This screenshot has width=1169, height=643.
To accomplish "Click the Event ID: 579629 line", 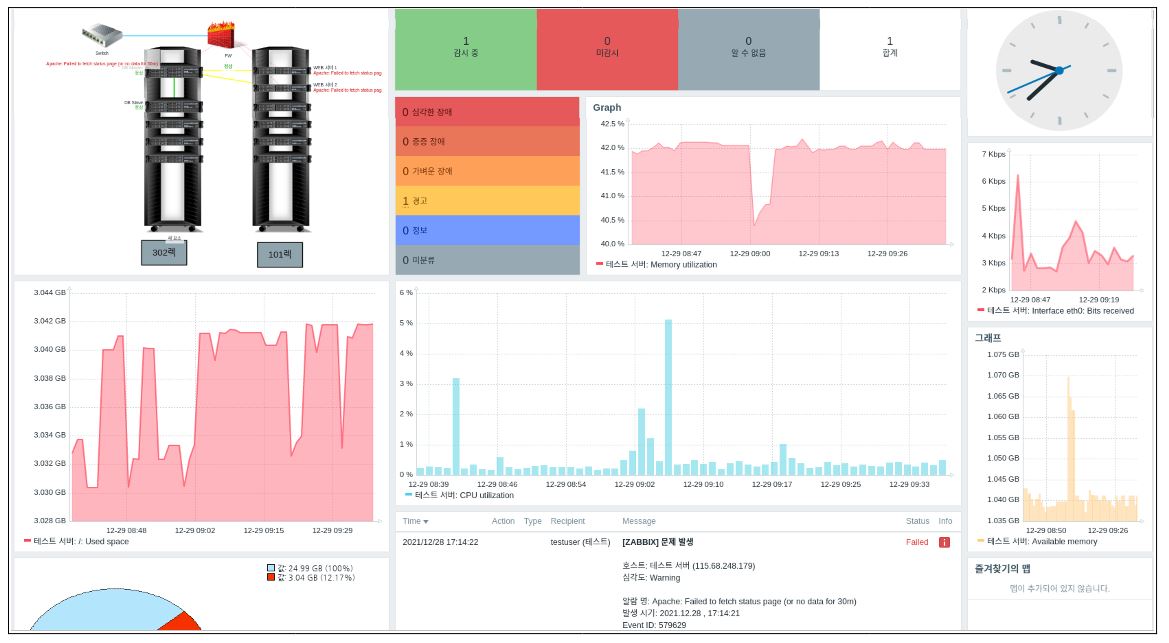I will (x=654, y=625).
